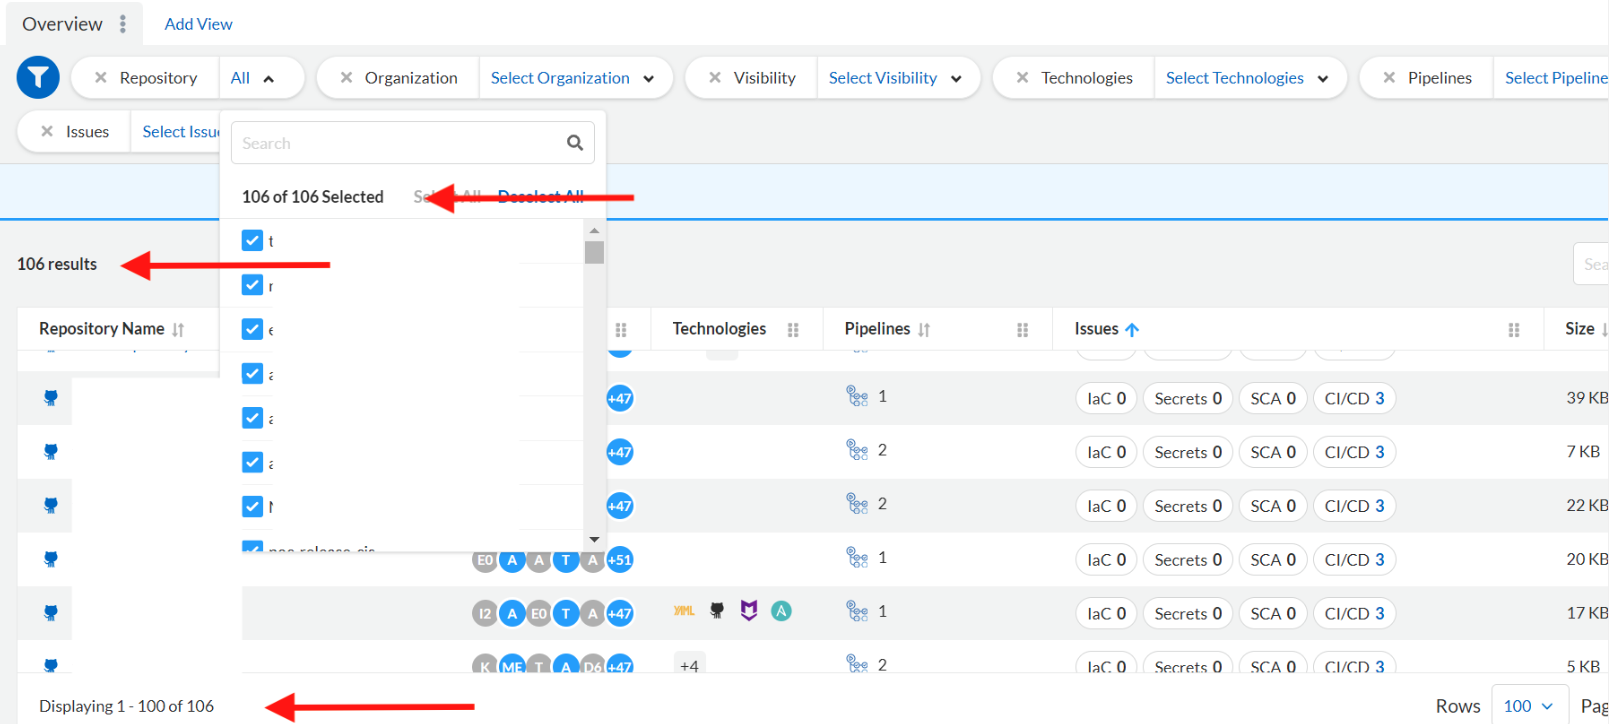Open the Select Pipeline dropdown
This screenshot has width=1619, height=724.
pos(1556,78)
